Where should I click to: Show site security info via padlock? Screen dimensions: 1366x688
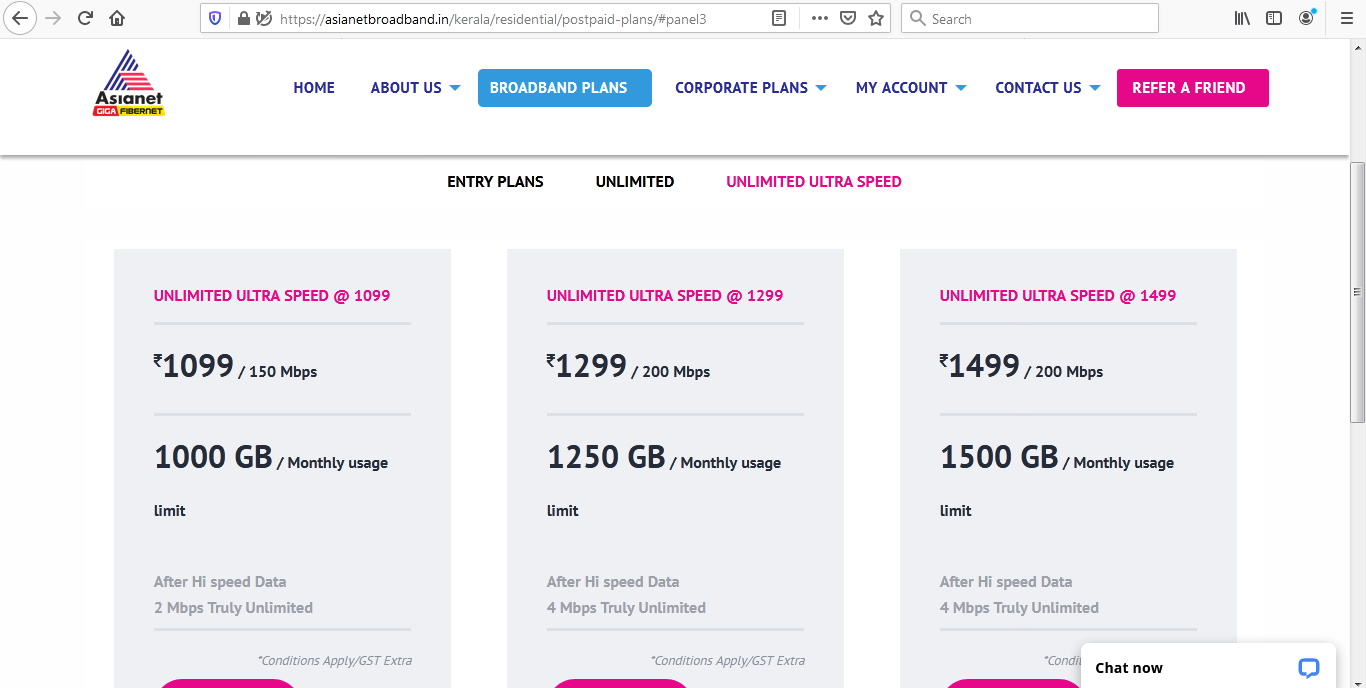click(243, 18)
